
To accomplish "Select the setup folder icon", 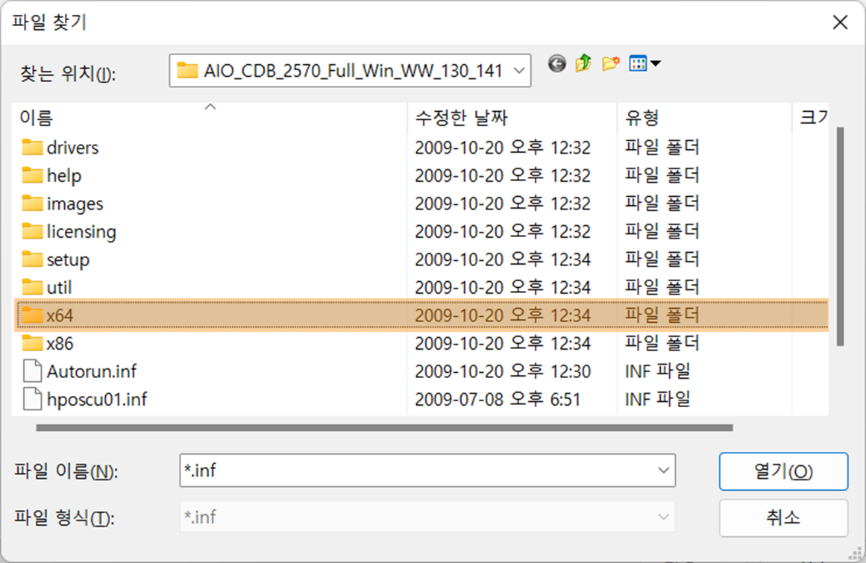I will (32, 259).
